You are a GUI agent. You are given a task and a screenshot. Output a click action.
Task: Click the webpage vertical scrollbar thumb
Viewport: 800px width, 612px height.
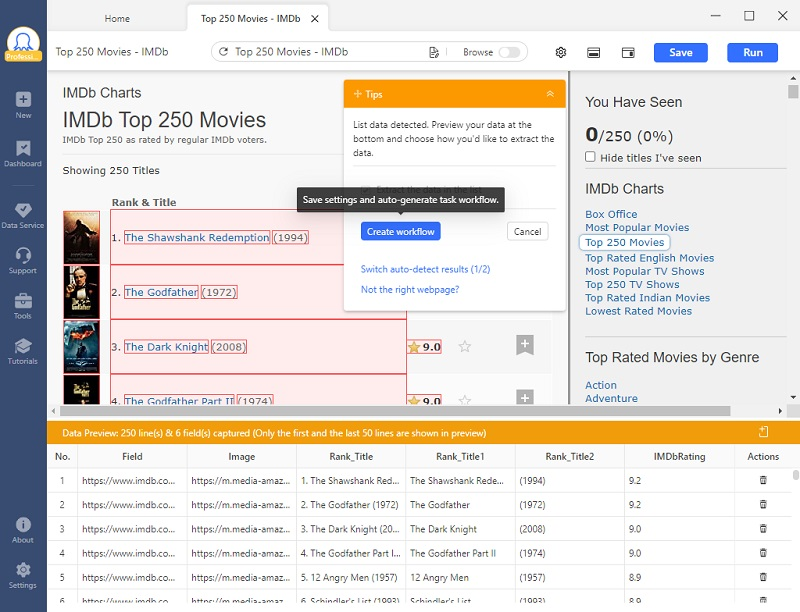[793, 91]
